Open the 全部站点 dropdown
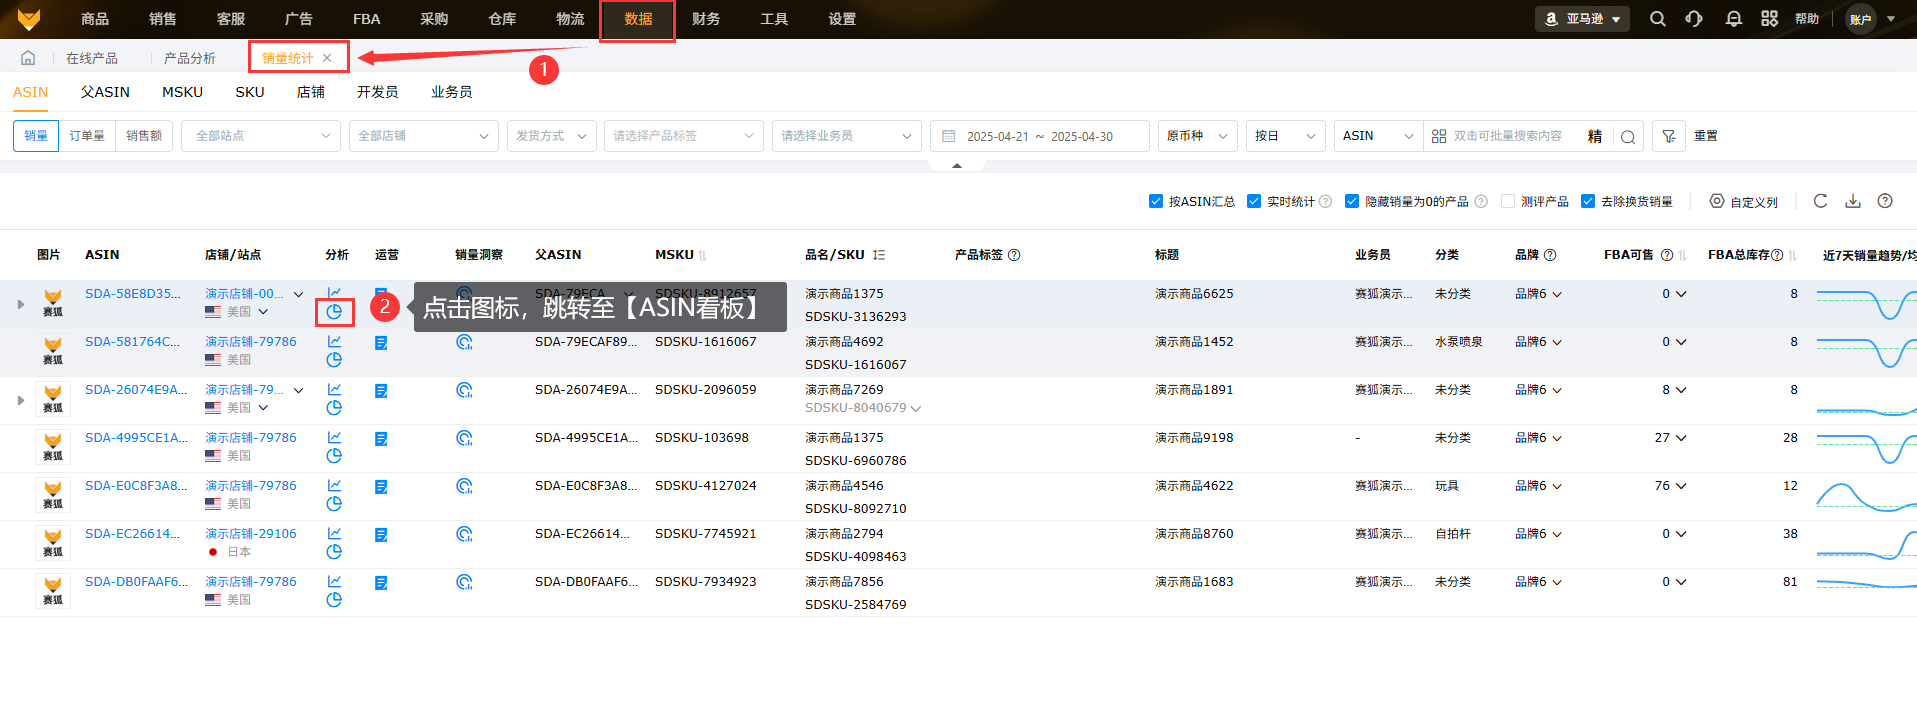Screen dimensions: 1917x710 pos(261,136)
